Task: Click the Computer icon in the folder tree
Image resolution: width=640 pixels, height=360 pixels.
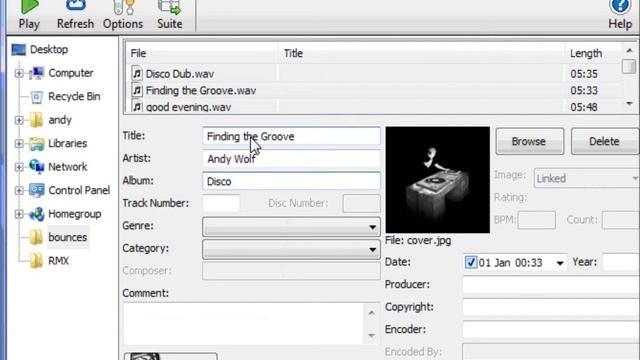Action: 37,73
